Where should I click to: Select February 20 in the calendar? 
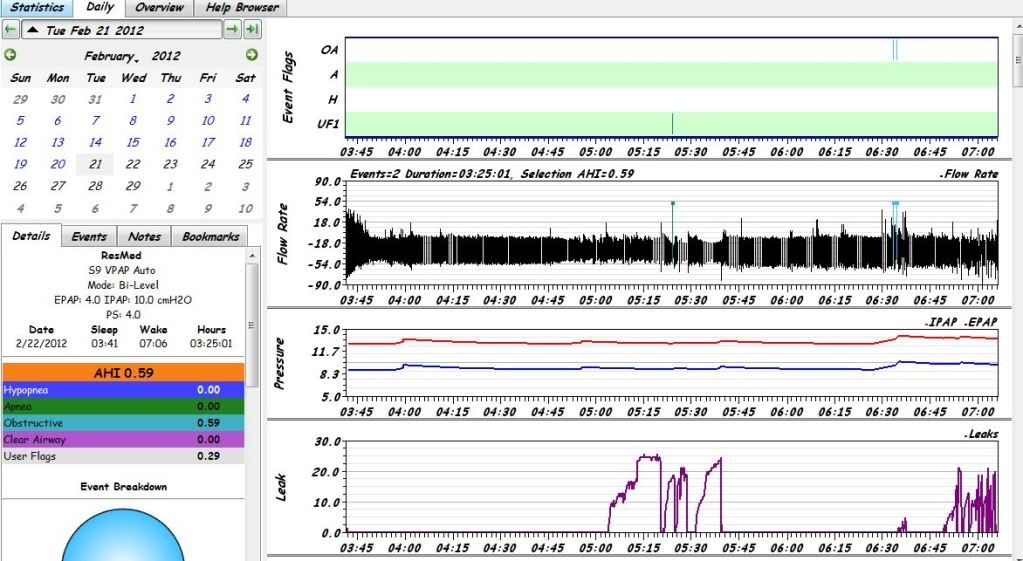tap(58, 164)
